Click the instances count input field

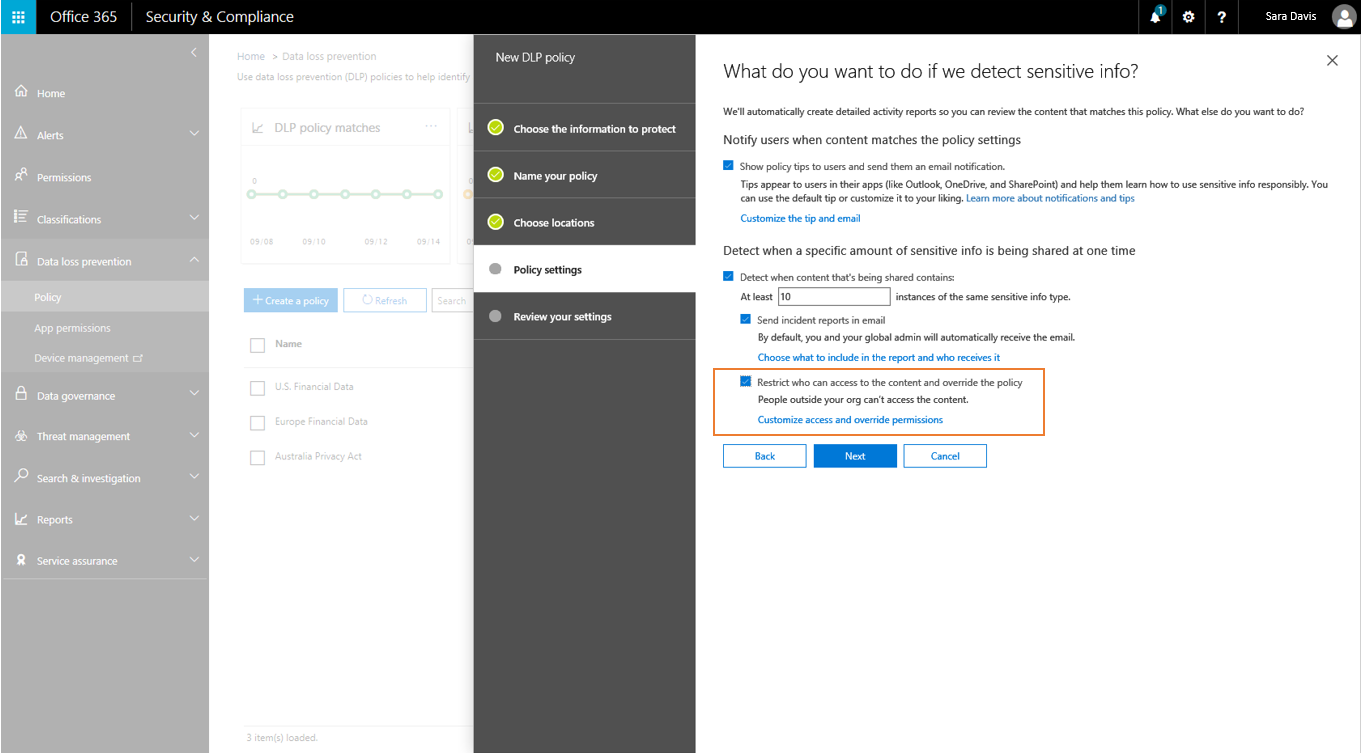coord(833,296)
